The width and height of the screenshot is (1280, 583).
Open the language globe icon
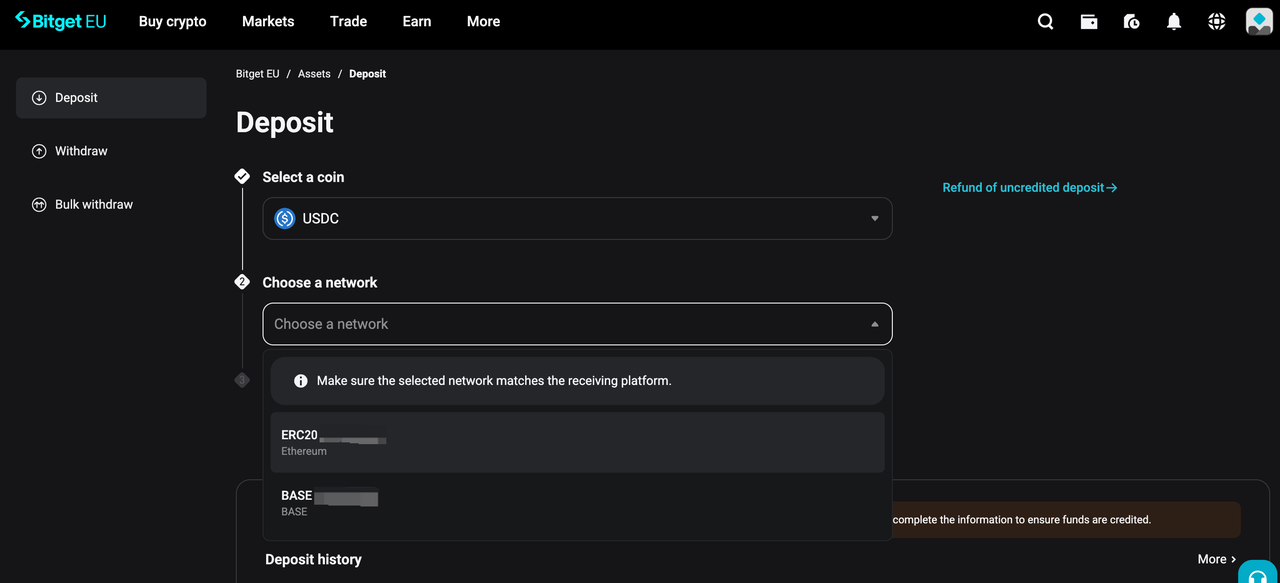1216,21
